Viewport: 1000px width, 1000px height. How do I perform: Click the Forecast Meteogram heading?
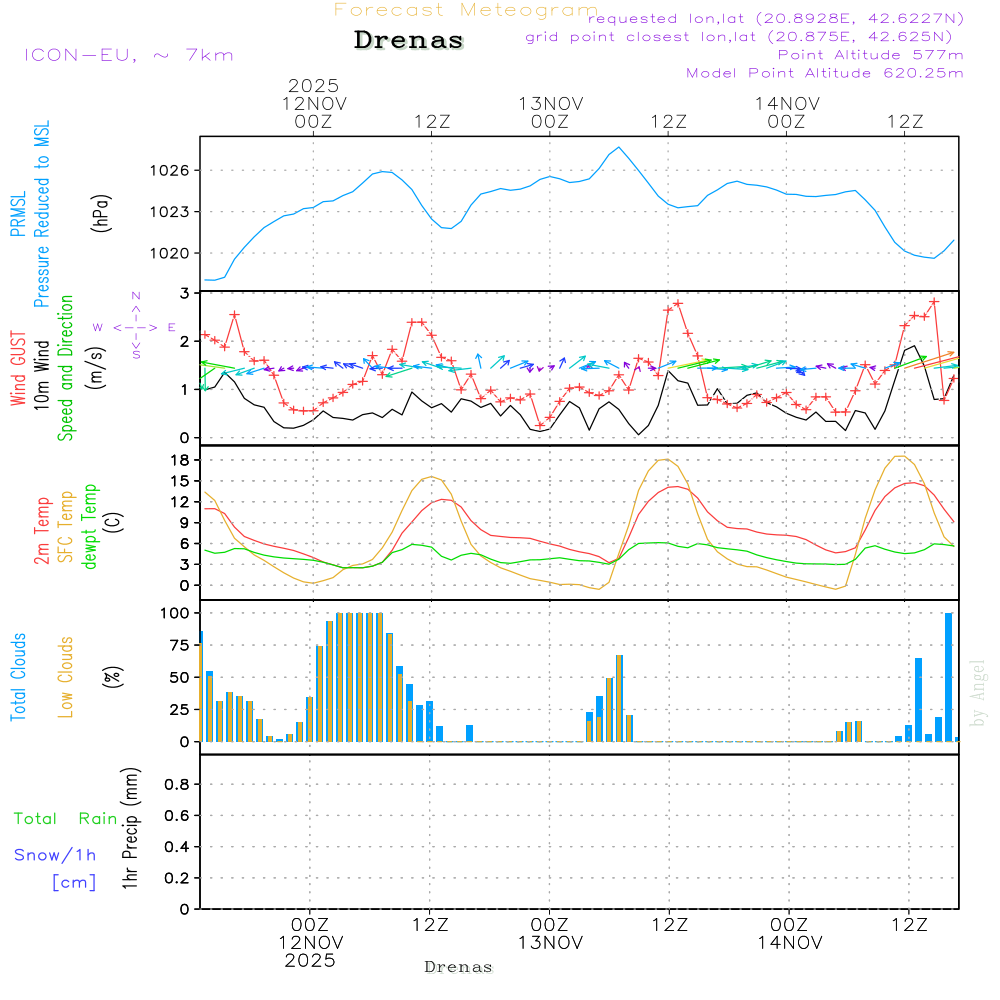(x=466, y=10)
